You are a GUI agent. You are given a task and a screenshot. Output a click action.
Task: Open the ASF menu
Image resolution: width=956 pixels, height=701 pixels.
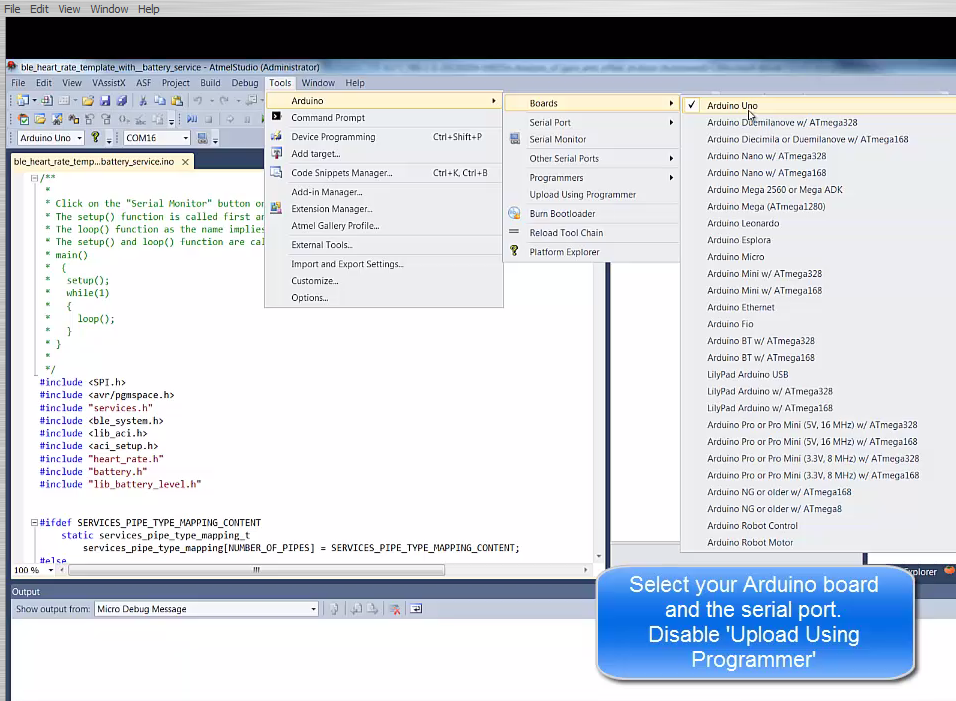[143, 83]
